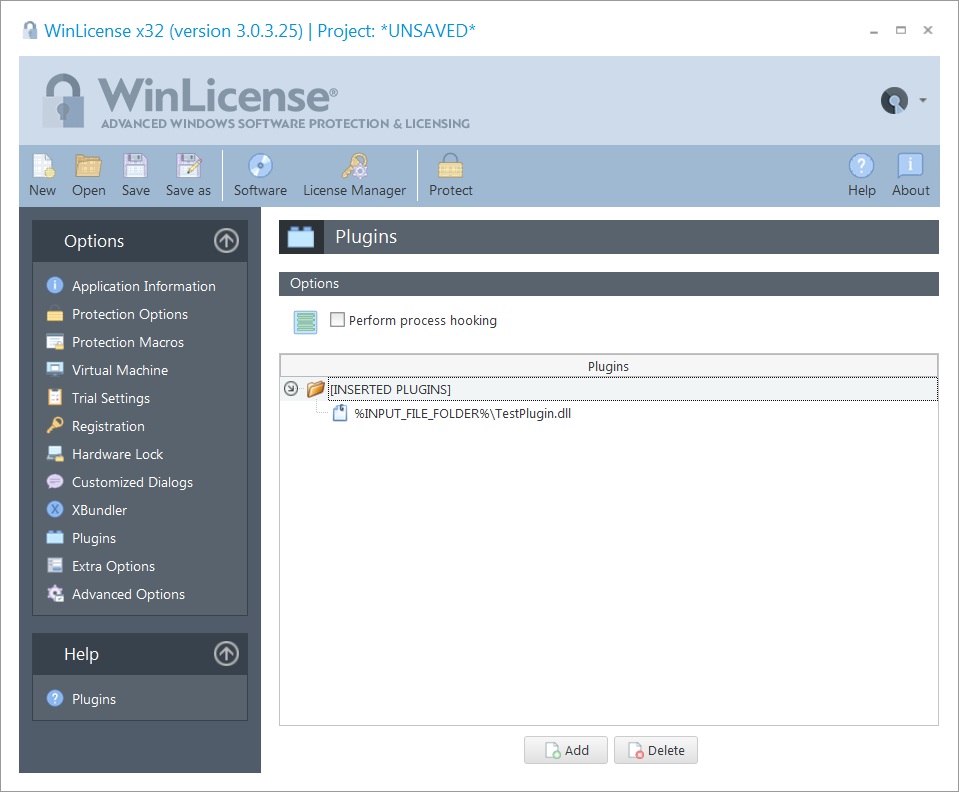Open the Plugins help topic
The width and height of the screenshot is (959, 792).
click(94, 699)
